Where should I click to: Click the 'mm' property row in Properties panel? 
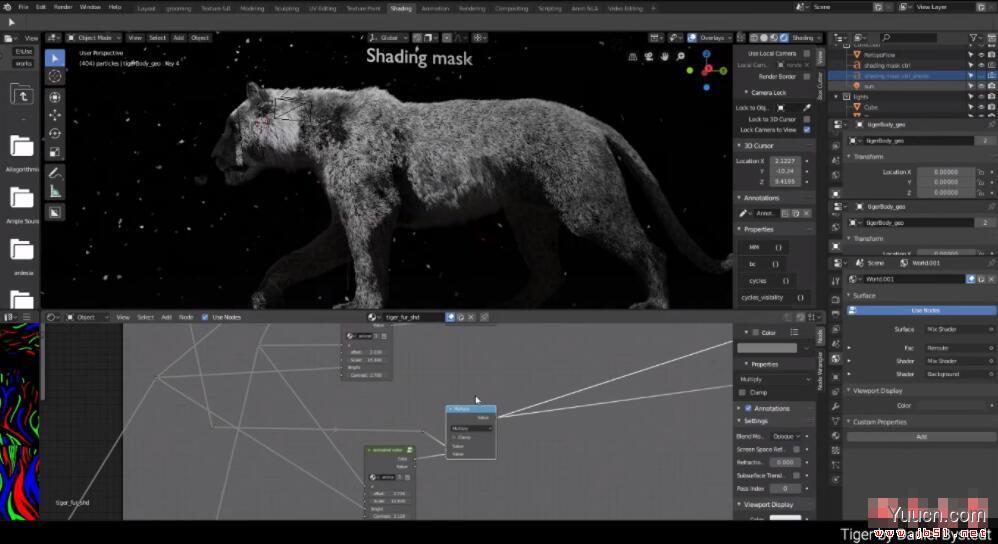(x=766, y=247)
